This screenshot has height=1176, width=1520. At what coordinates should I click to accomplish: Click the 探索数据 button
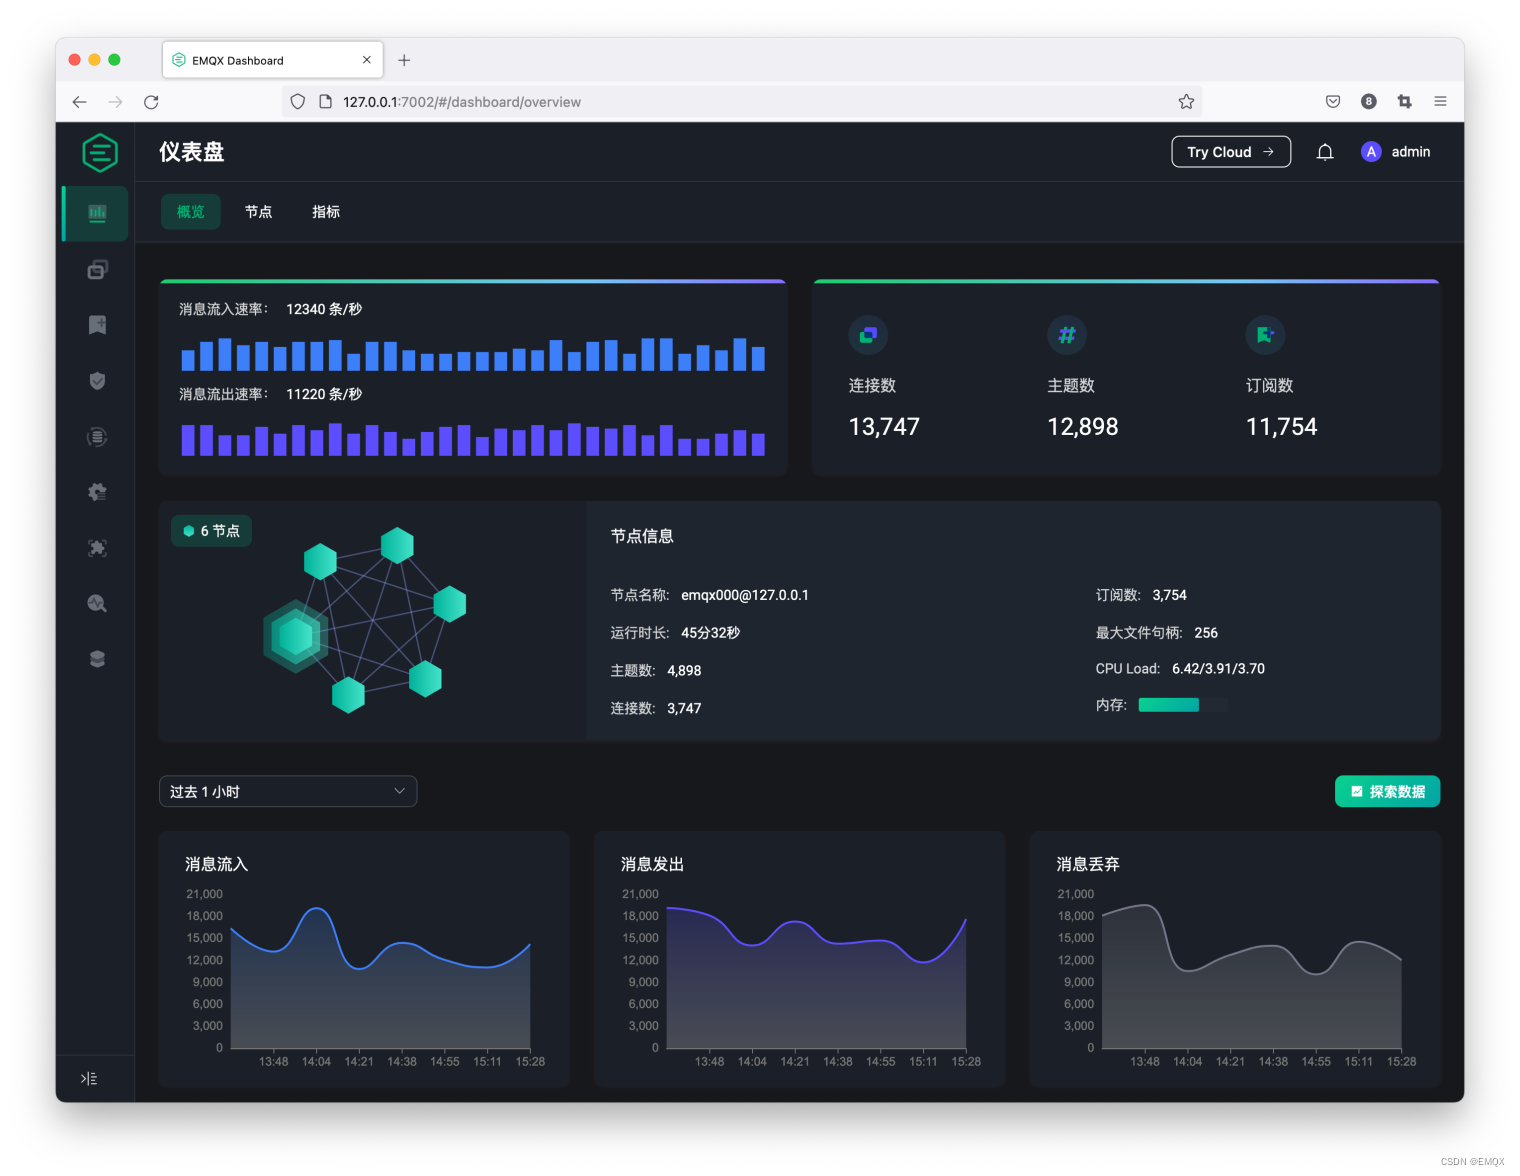point(1387,790)
